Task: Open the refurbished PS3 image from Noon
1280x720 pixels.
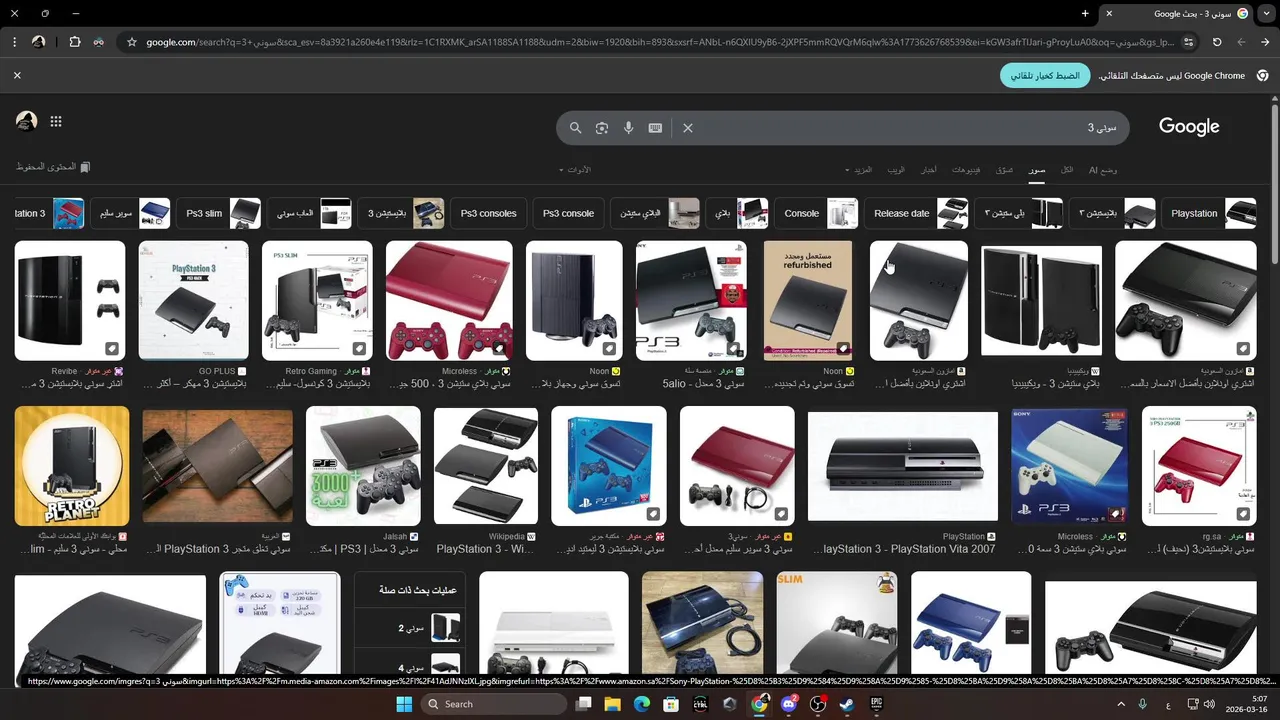Action: coord(808,301)
